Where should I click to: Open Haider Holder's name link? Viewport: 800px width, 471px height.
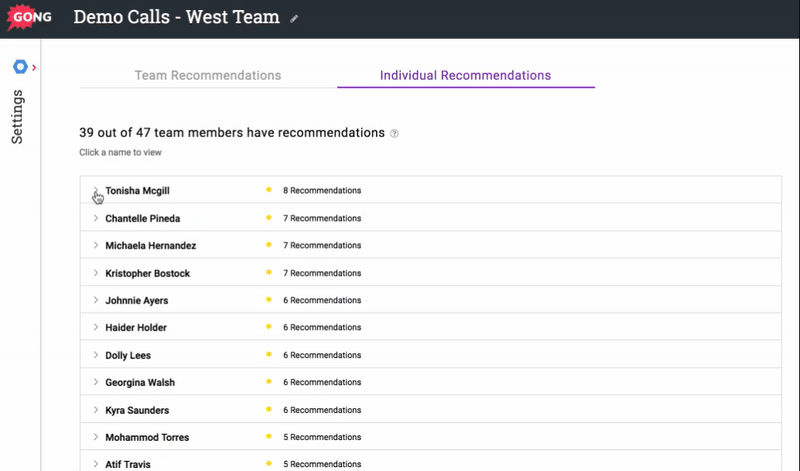135,327
